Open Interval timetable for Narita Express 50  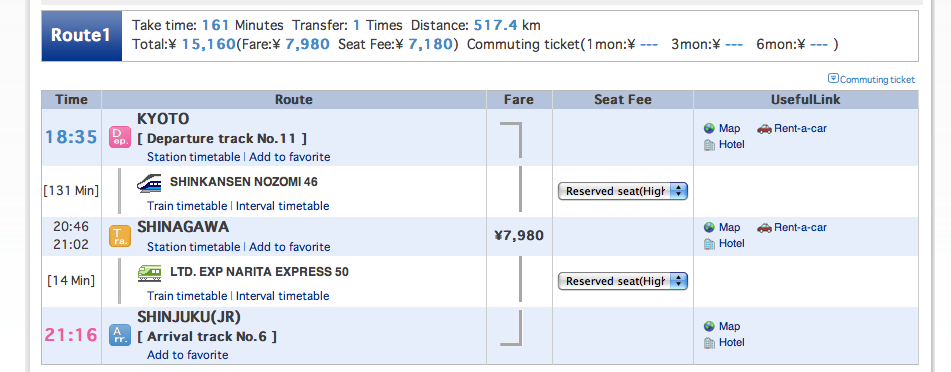(283, 296)
